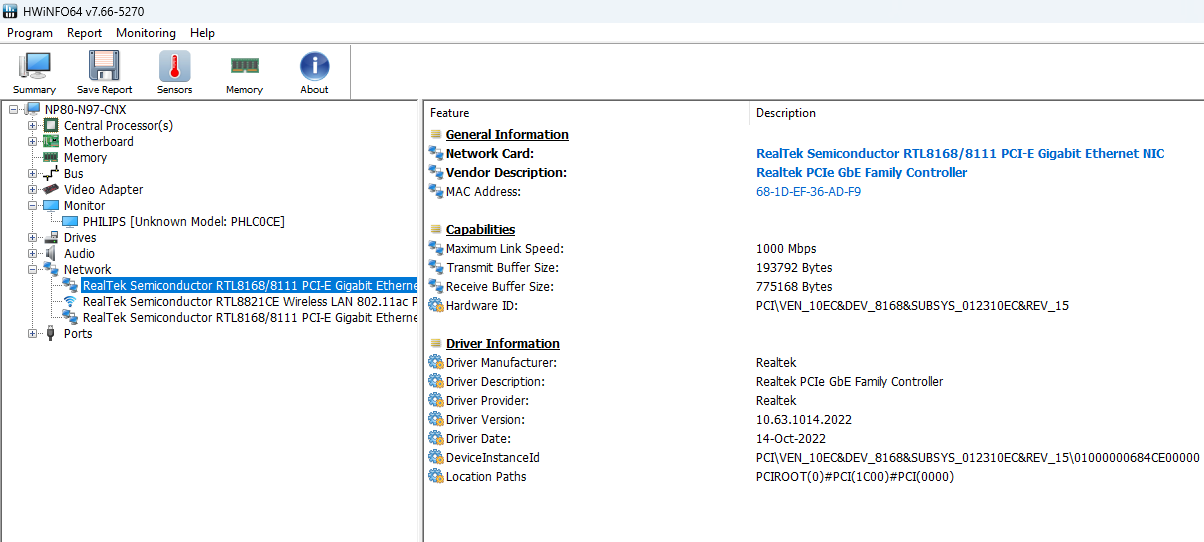Click the HWiNFO64 title bar app icon
Image resolution: width=1204 pixels, height=542 pixels.
[x=11, y=9]
